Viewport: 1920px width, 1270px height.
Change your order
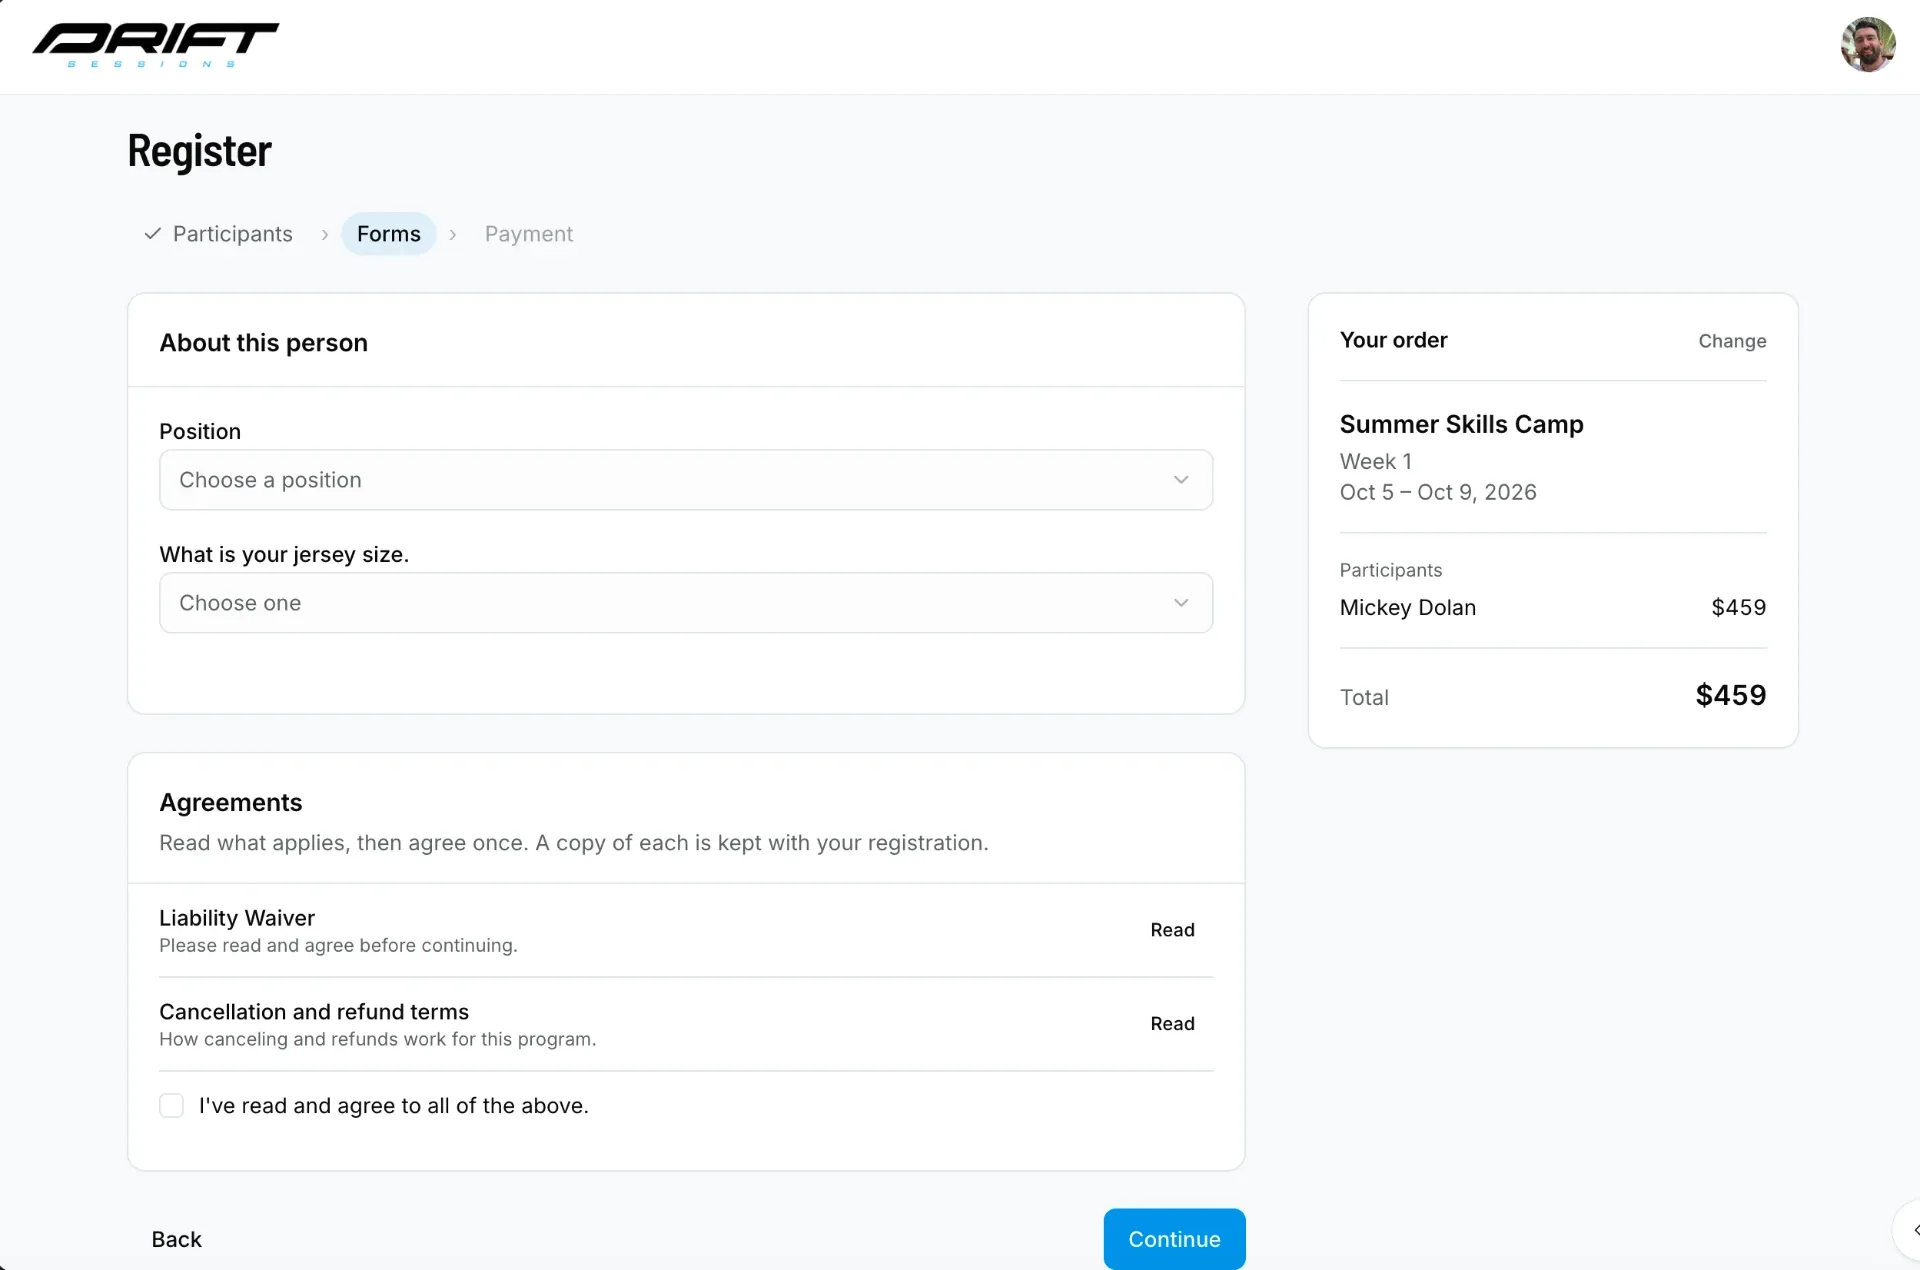pyautogui.click(x=1732, y=341)
